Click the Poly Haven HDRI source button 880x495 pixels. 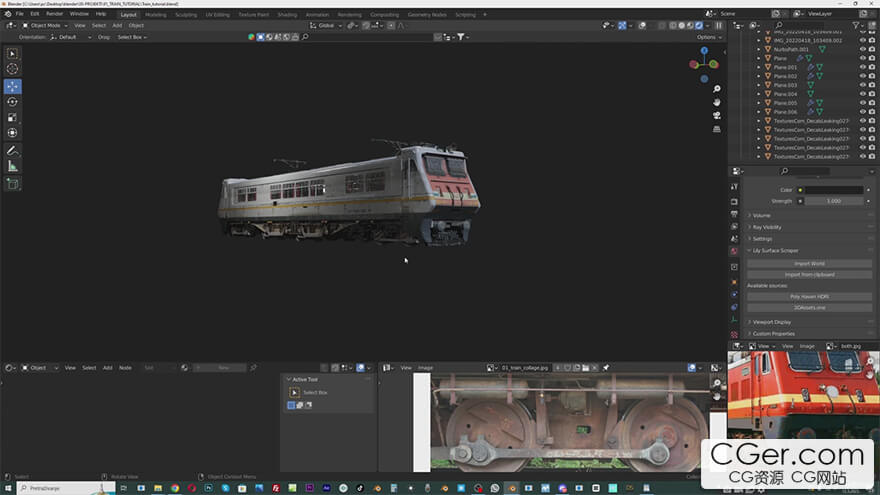pos(809,297)
